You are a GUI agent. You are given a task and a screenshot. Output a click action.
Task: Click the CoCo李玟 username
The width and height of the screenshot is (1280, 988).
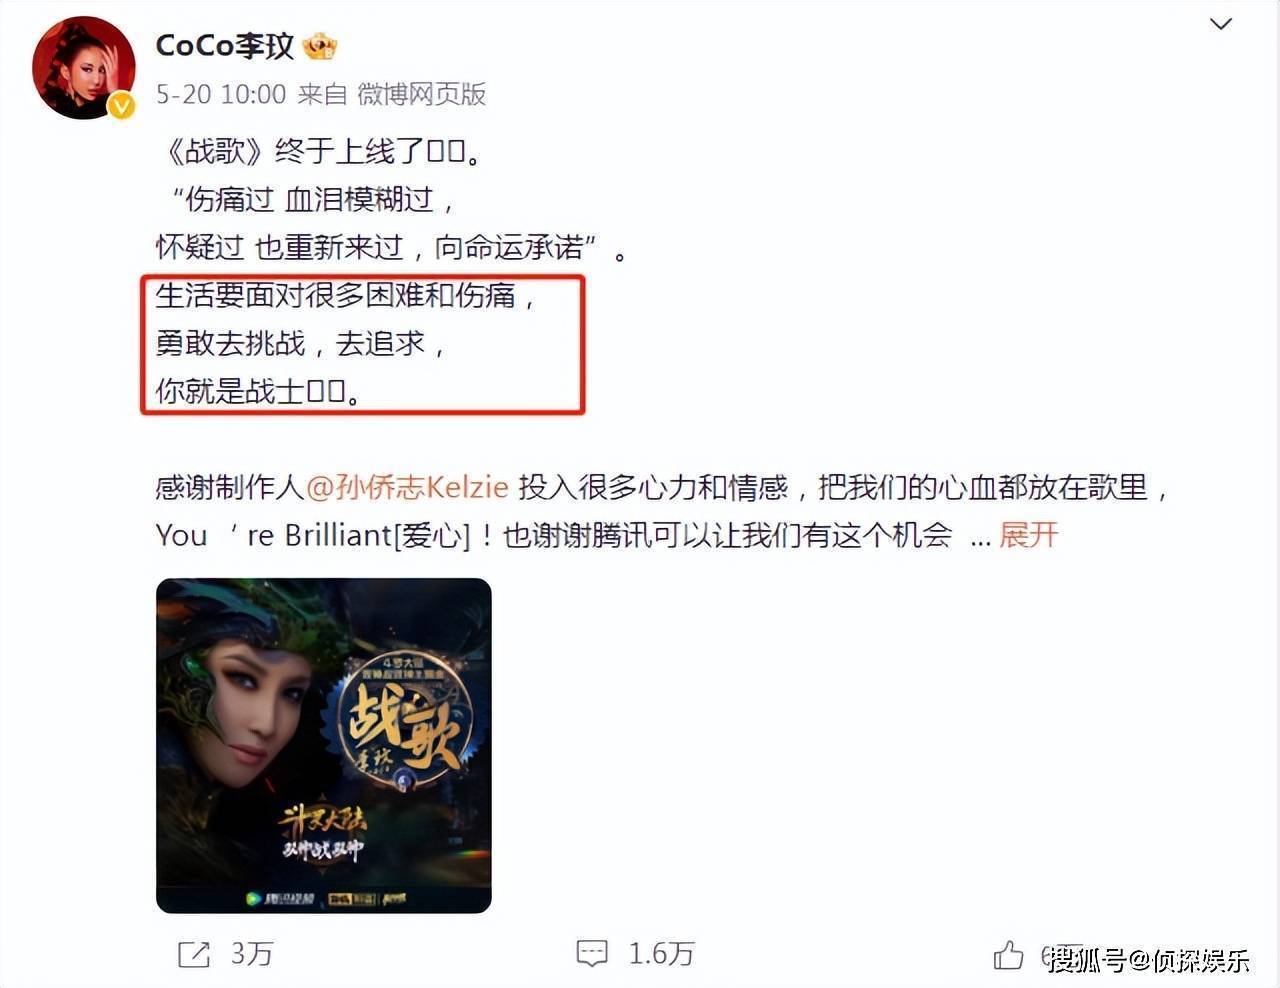tap(225, 46)
